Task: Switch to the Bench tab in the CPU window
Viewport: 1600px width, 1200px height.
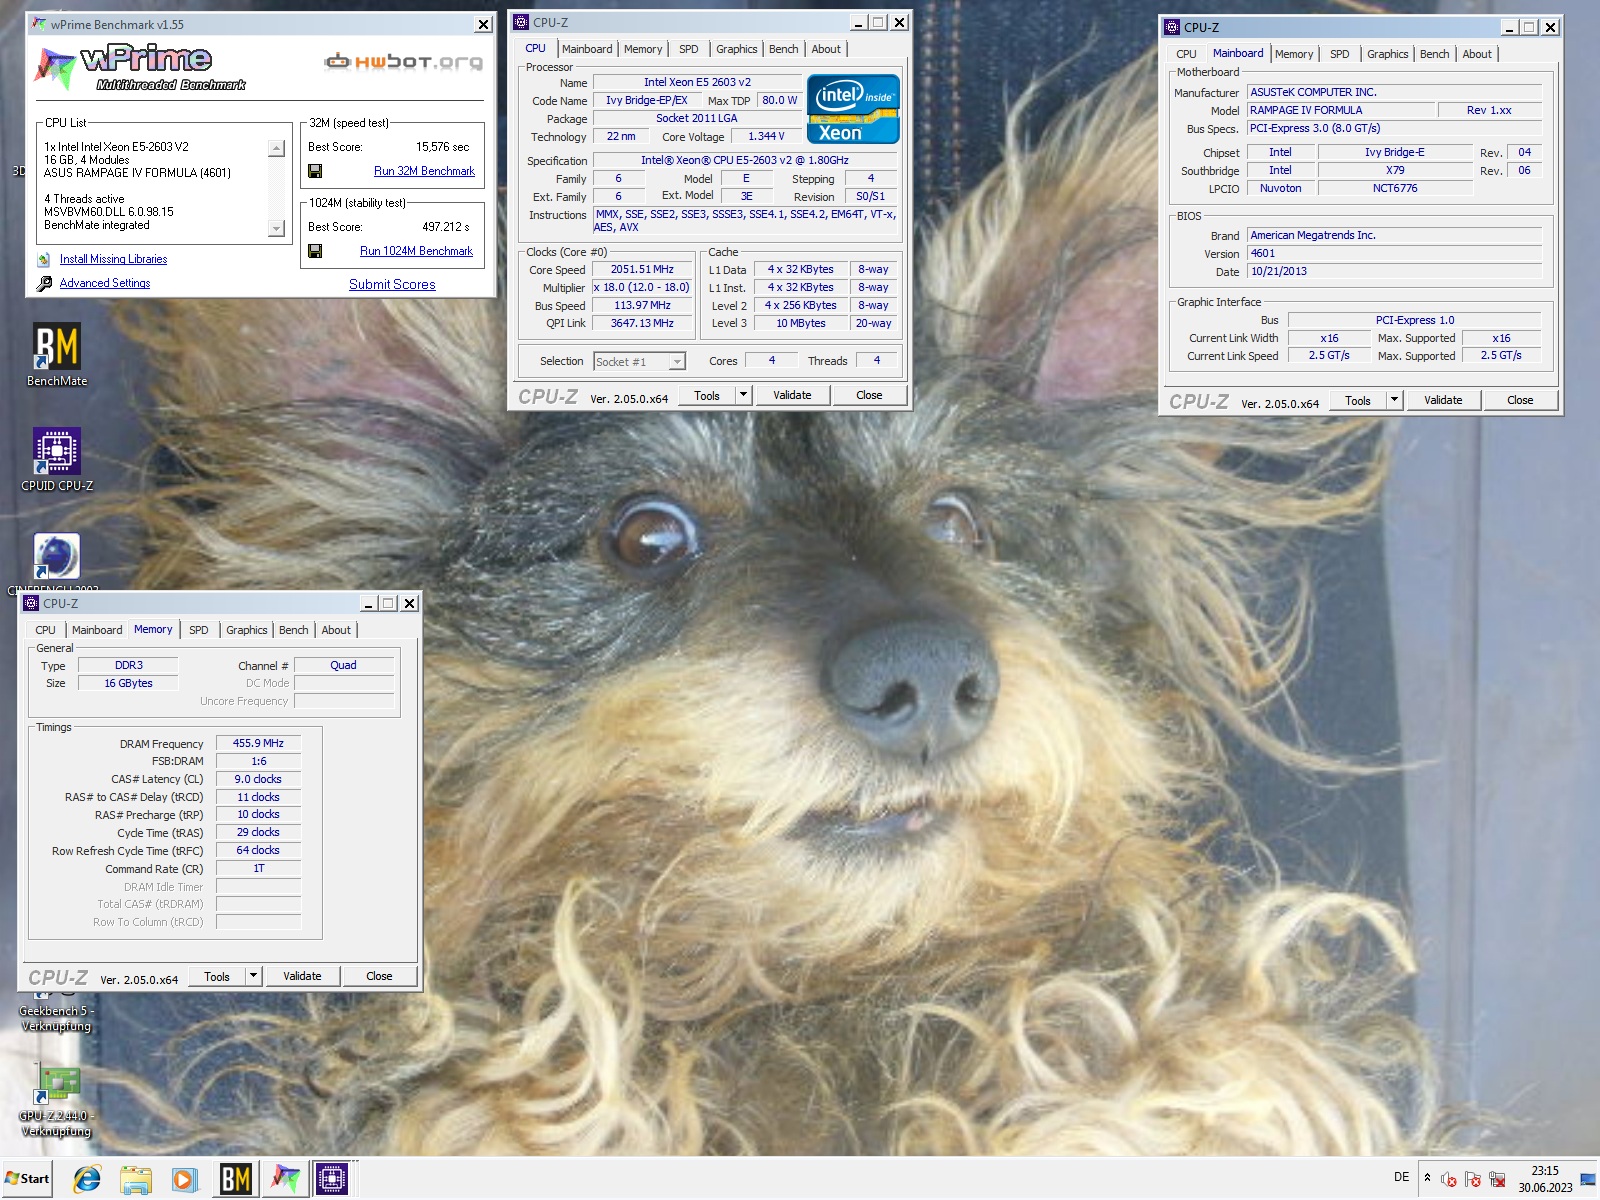Action: (x=783, y=49)
